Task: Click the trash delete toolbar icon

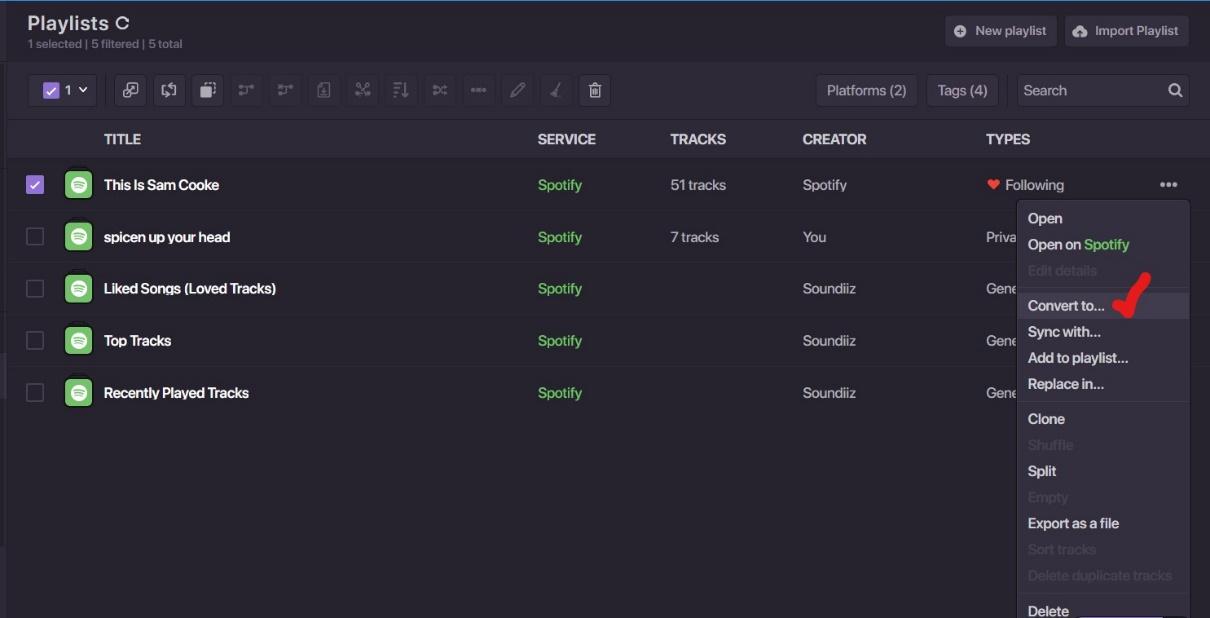Action: point(595,90)
